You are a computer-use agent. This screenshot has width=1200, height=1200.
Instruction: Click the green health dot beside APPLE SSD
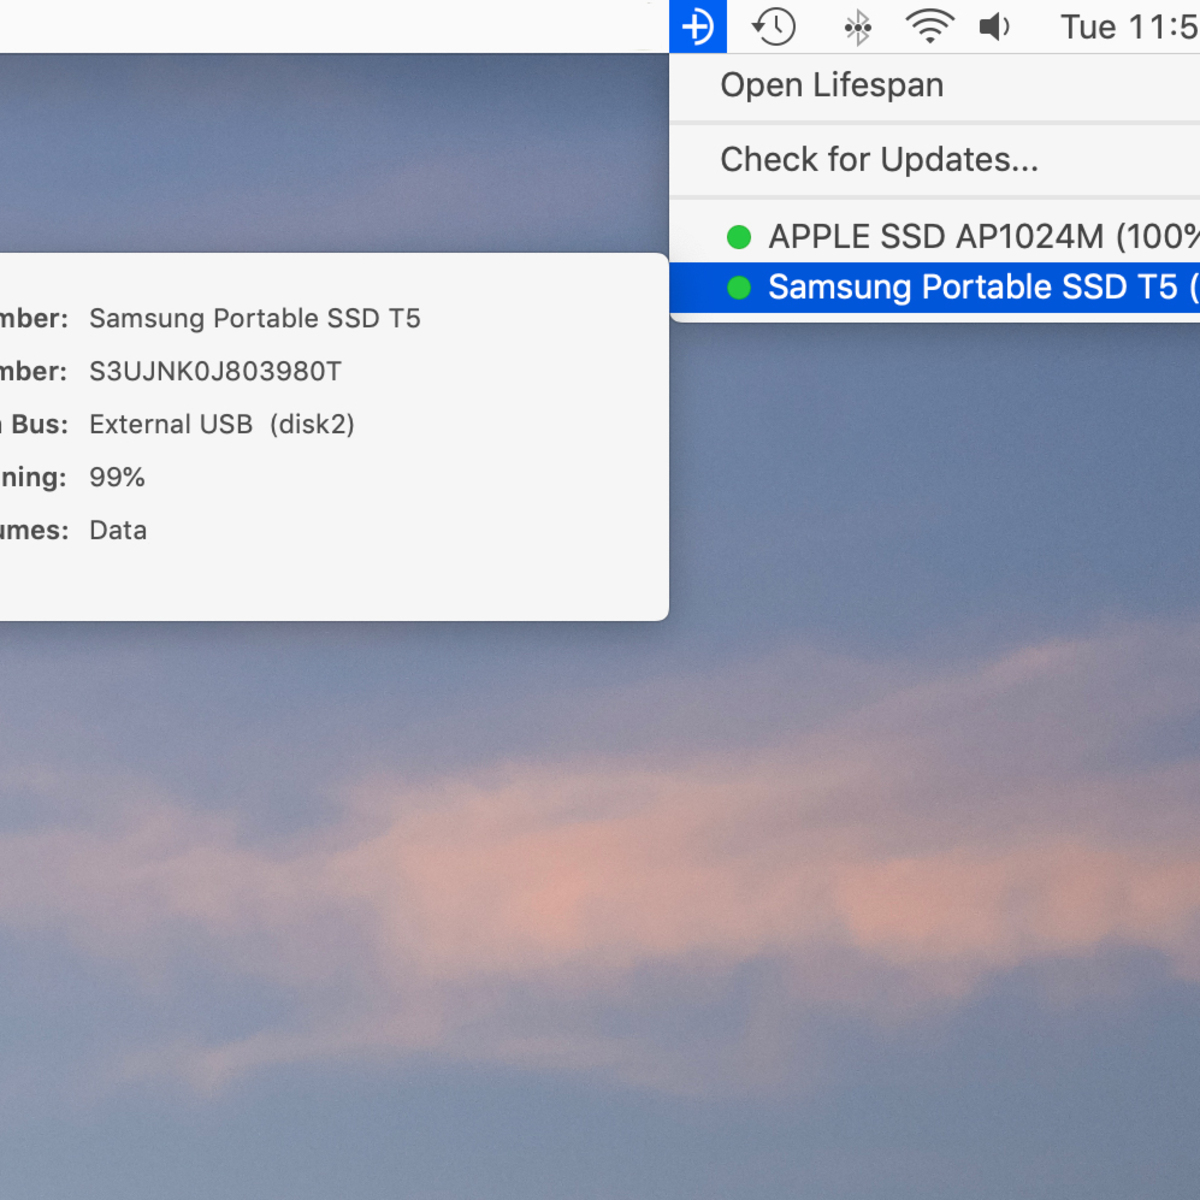click(x=740, y=237)
